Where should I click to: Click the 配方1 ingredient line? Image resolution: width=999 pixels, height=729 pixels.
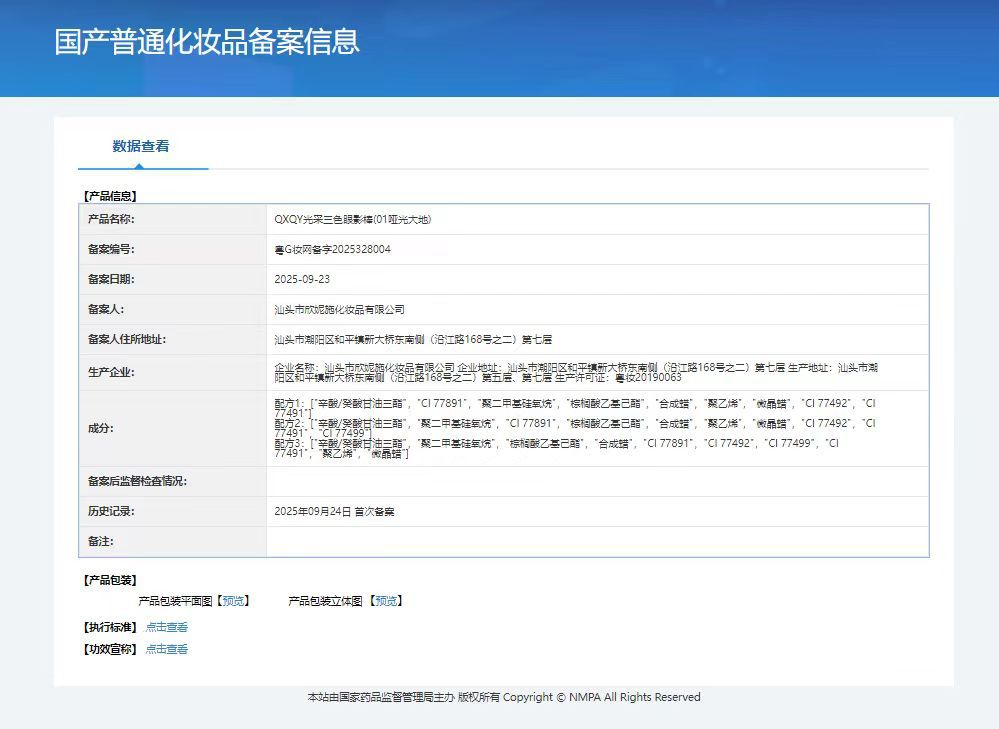point(575,408)
